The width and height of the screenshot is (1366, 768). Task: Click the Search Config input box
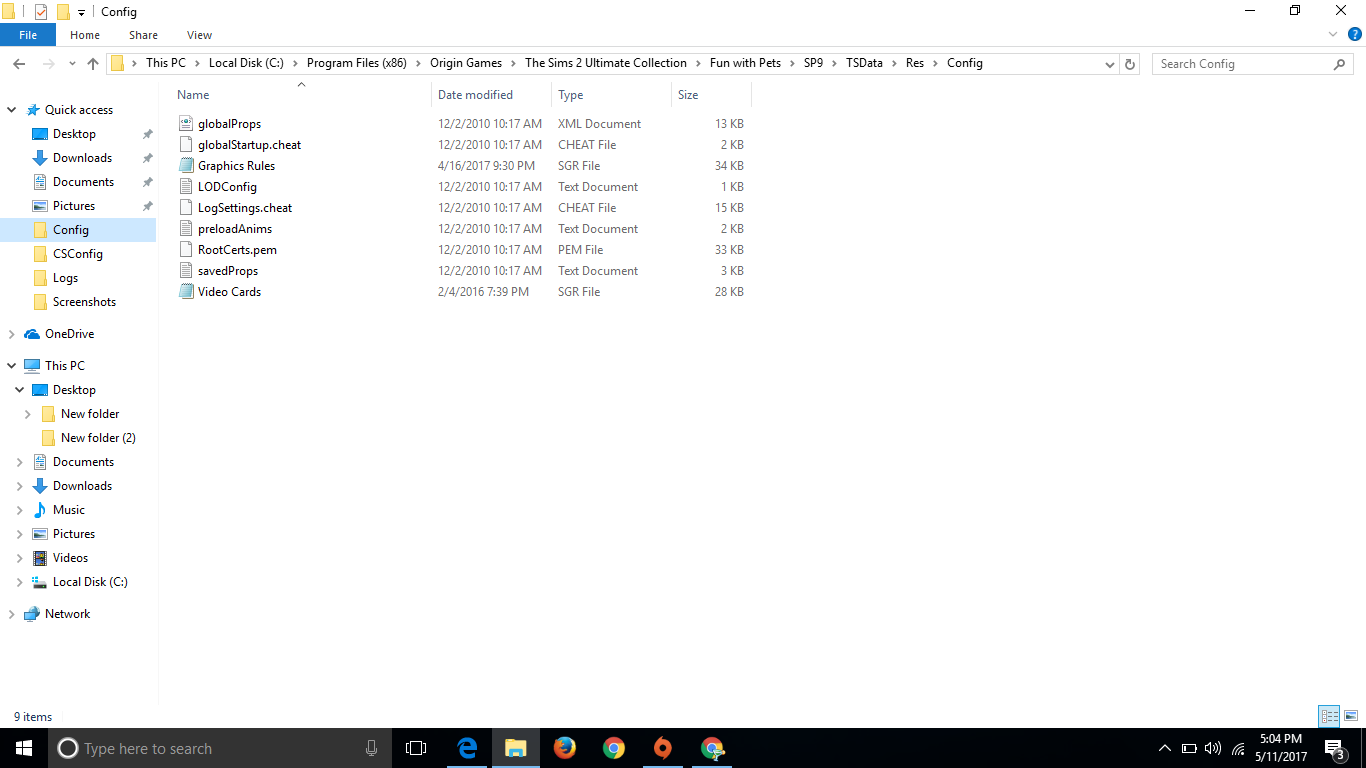(1240, 64)
